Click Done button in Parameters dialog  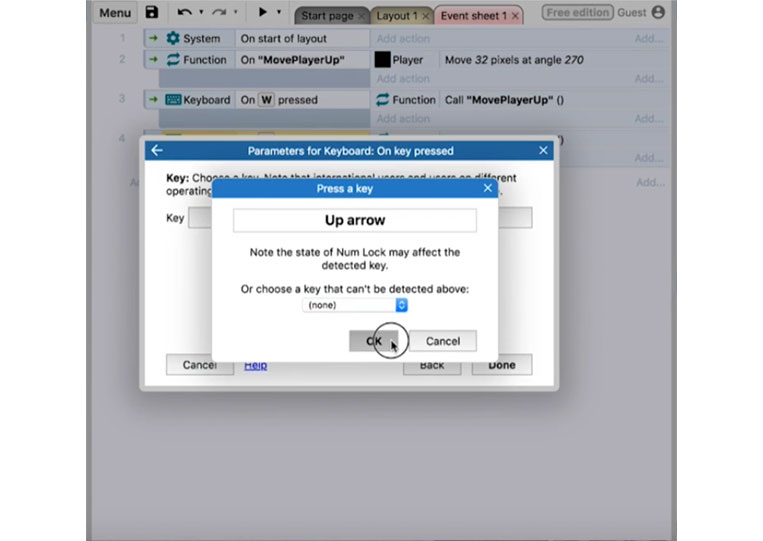(502, 365)
